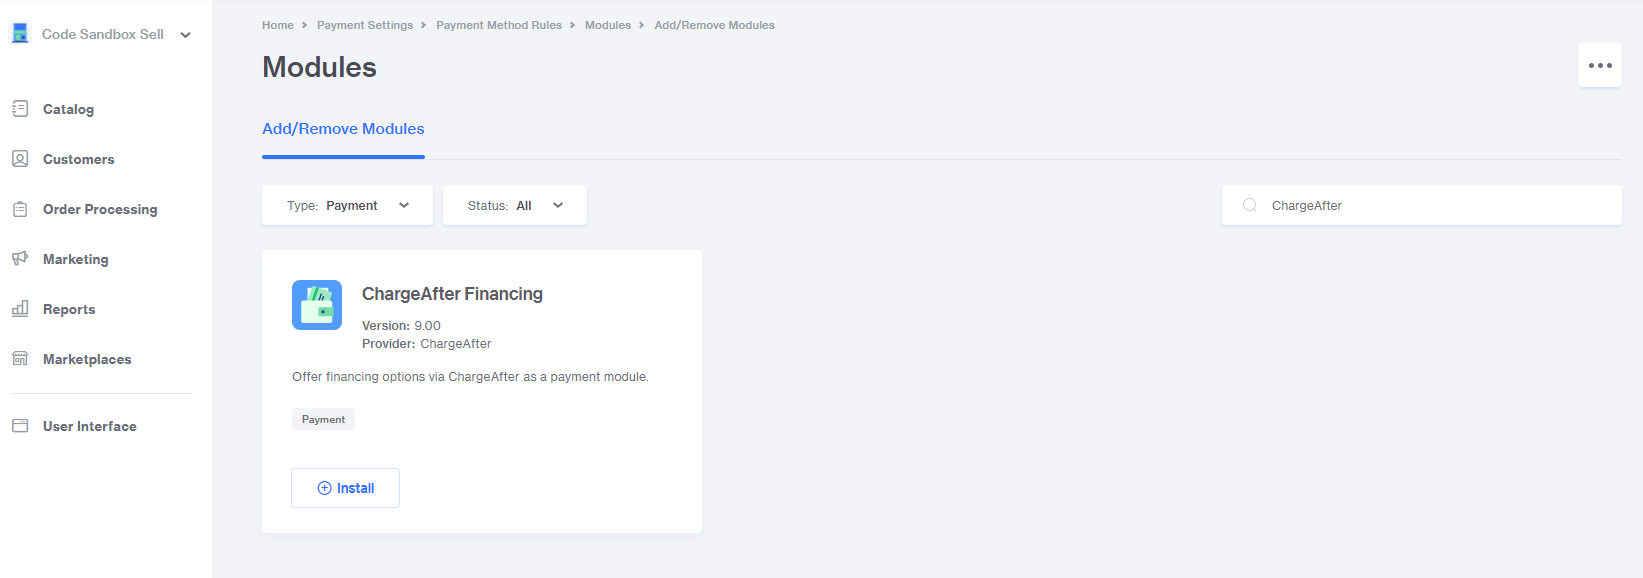Open the Customers section

(x=78, y=159)
